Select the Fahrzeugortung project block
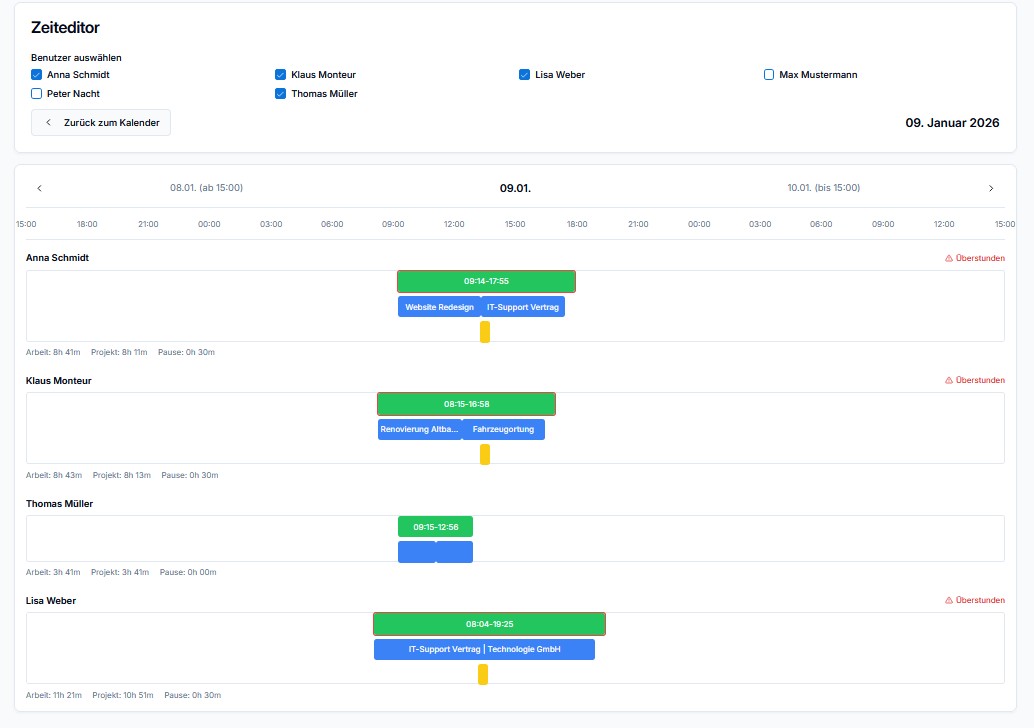The height and width of the screenshot is (728, 1034). [503, 429]
